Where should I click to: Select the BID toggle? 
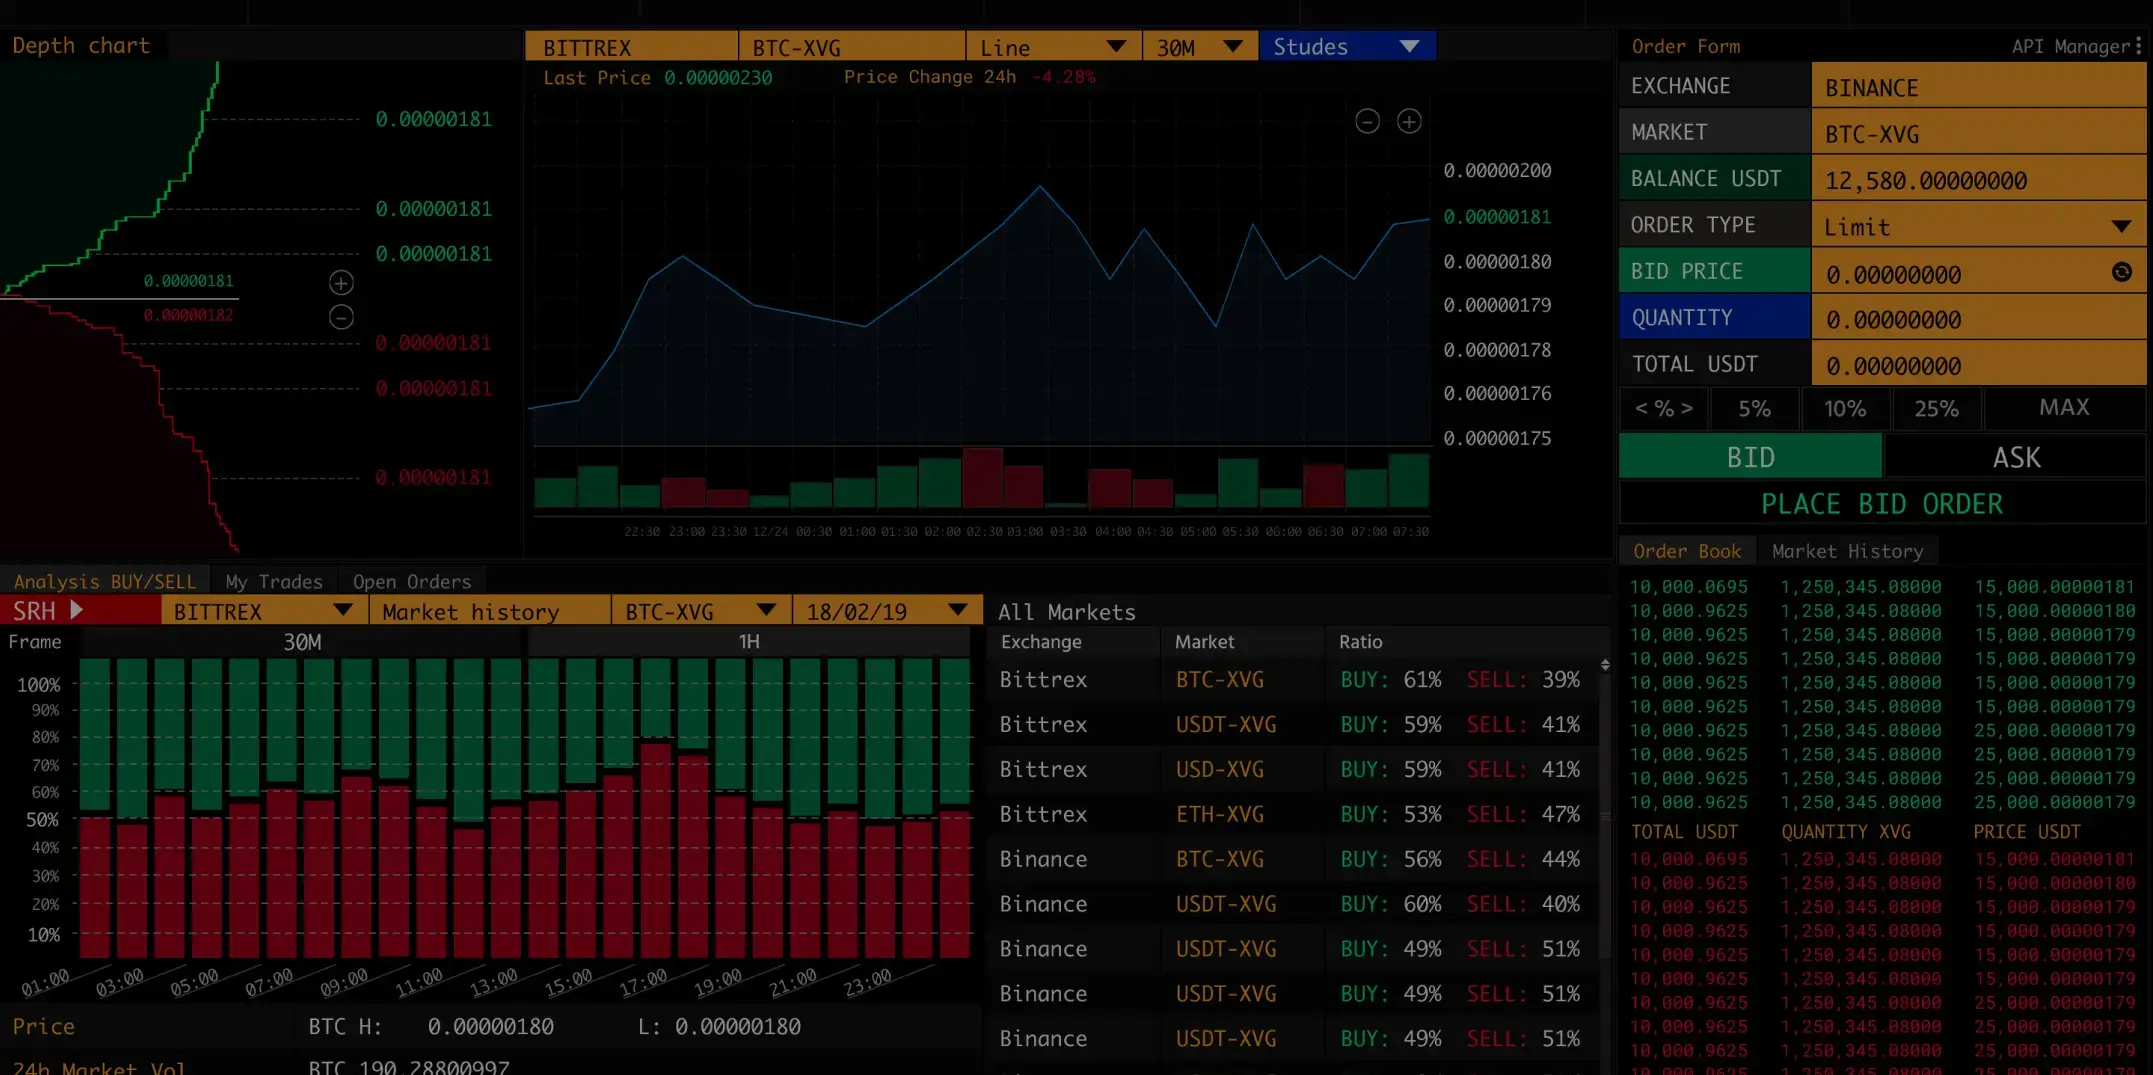[x=1750, y=457]
